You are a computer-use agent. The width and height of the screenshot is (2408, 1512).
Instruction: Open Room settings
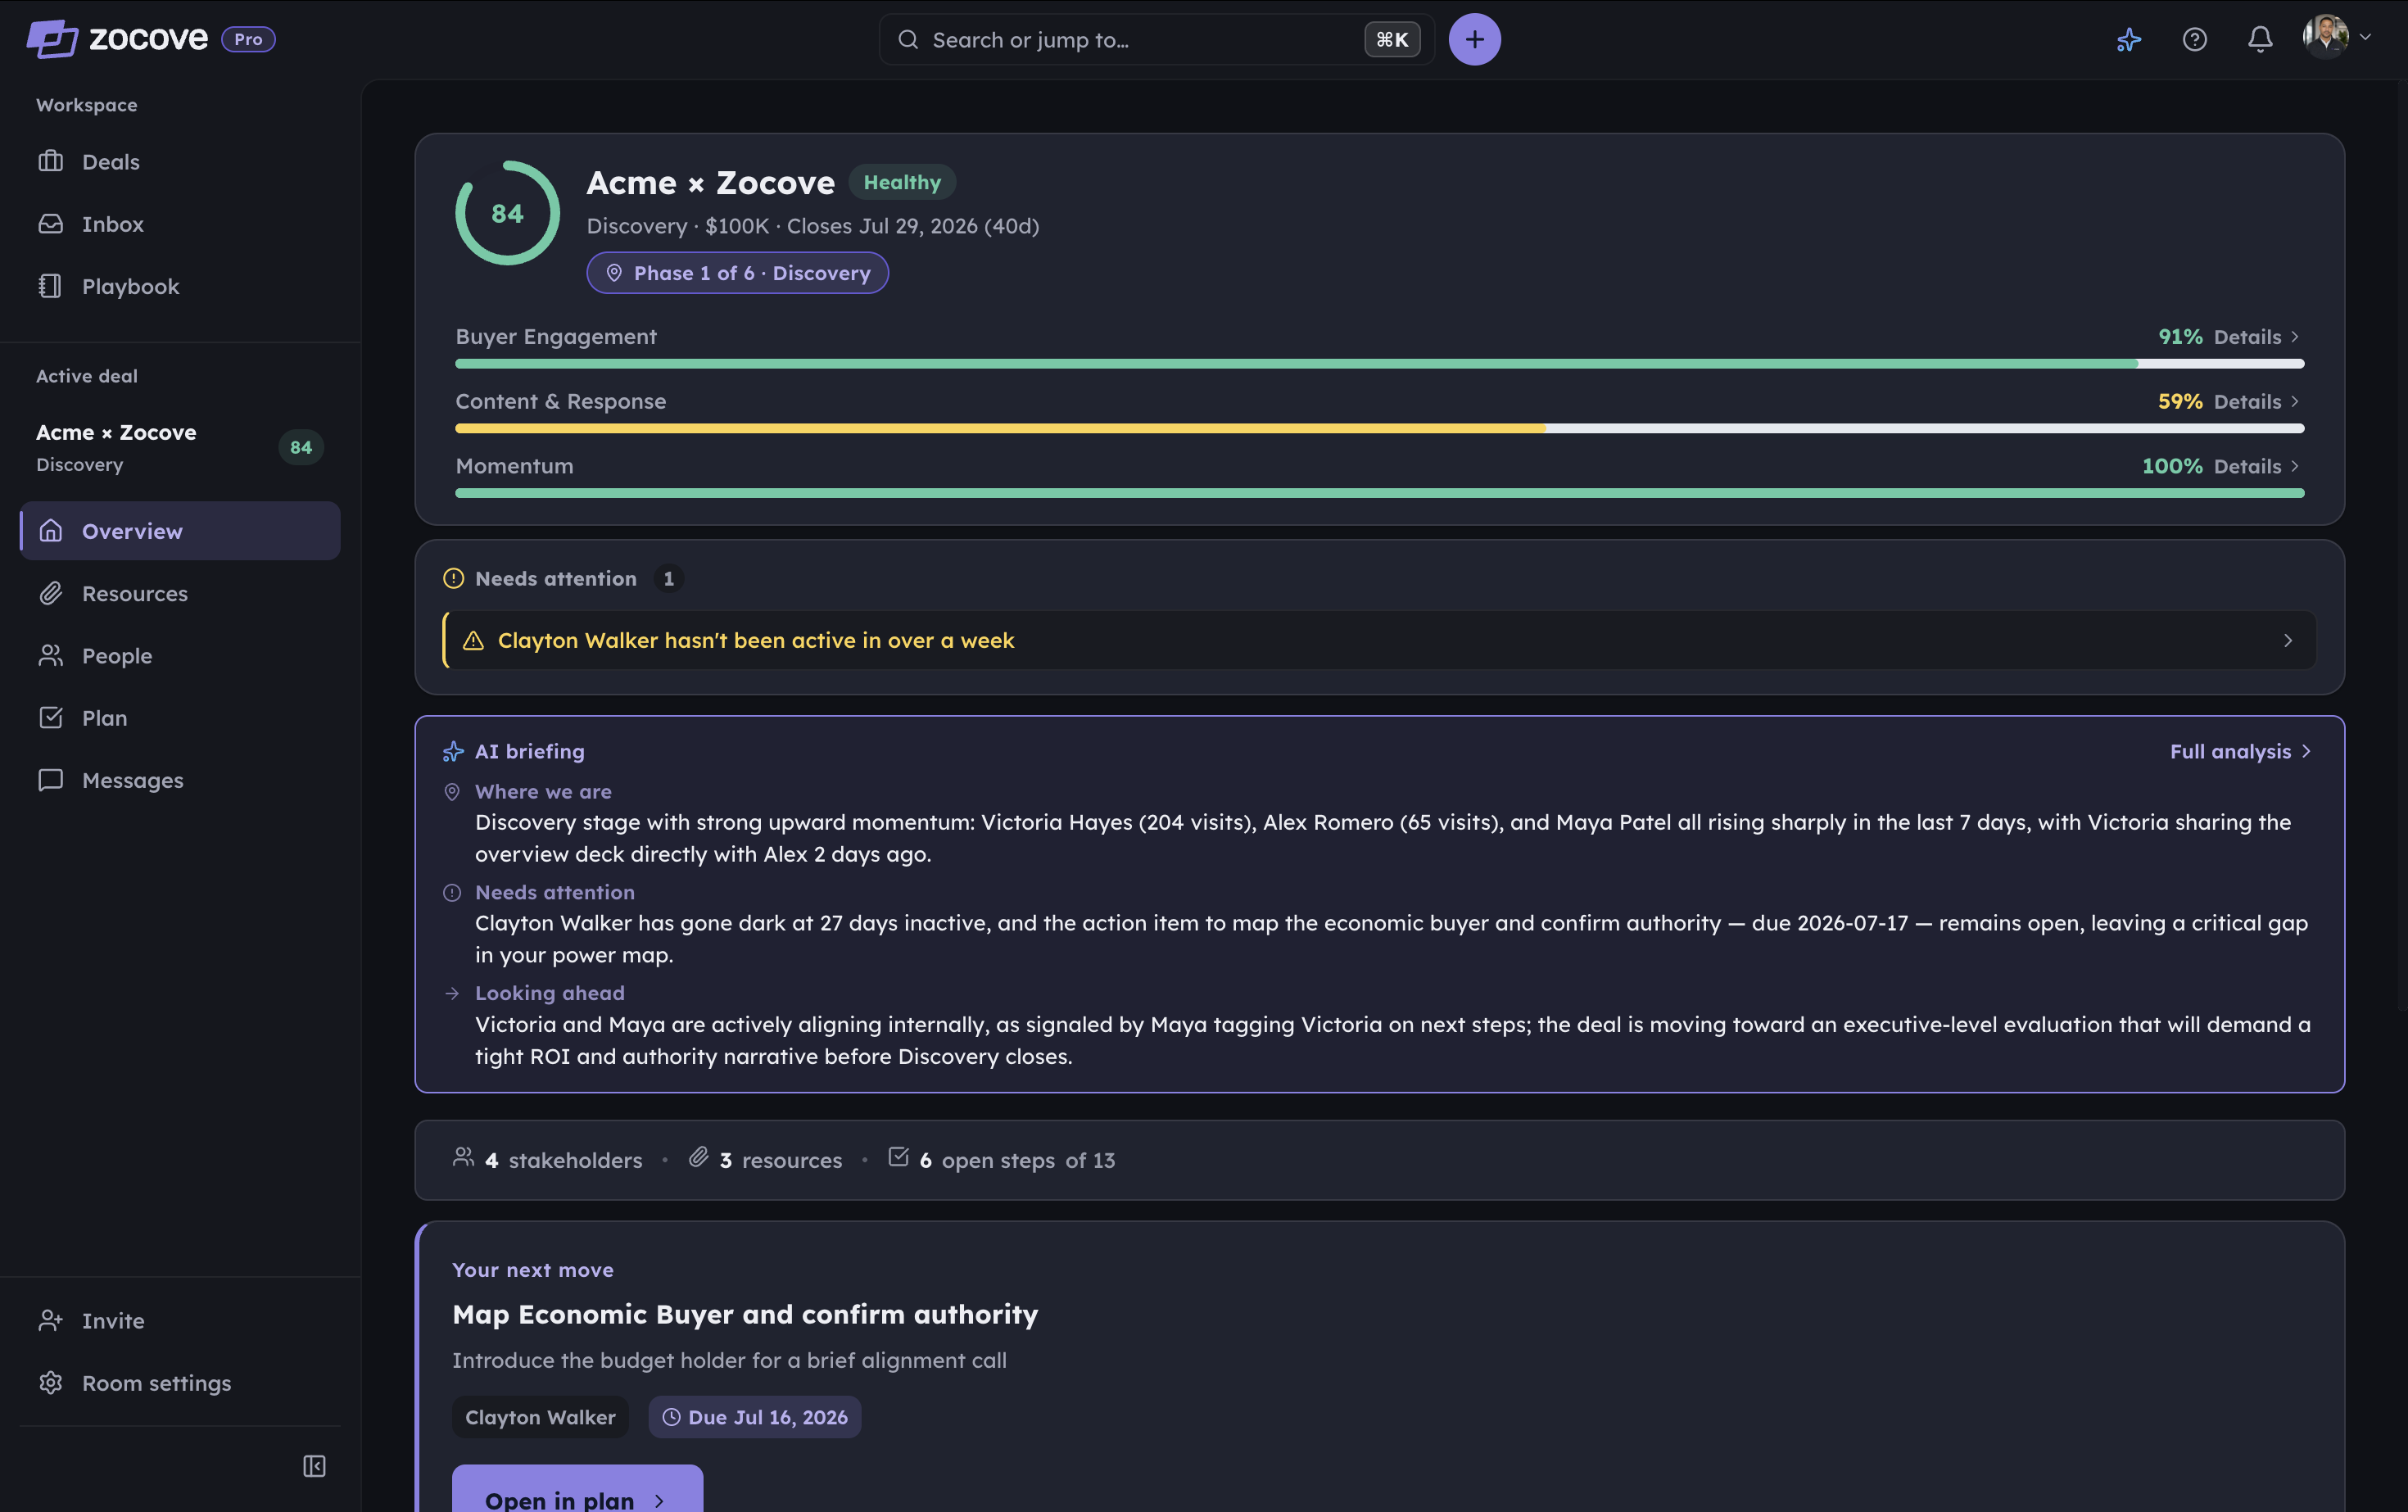click(x=180, y=1383)
